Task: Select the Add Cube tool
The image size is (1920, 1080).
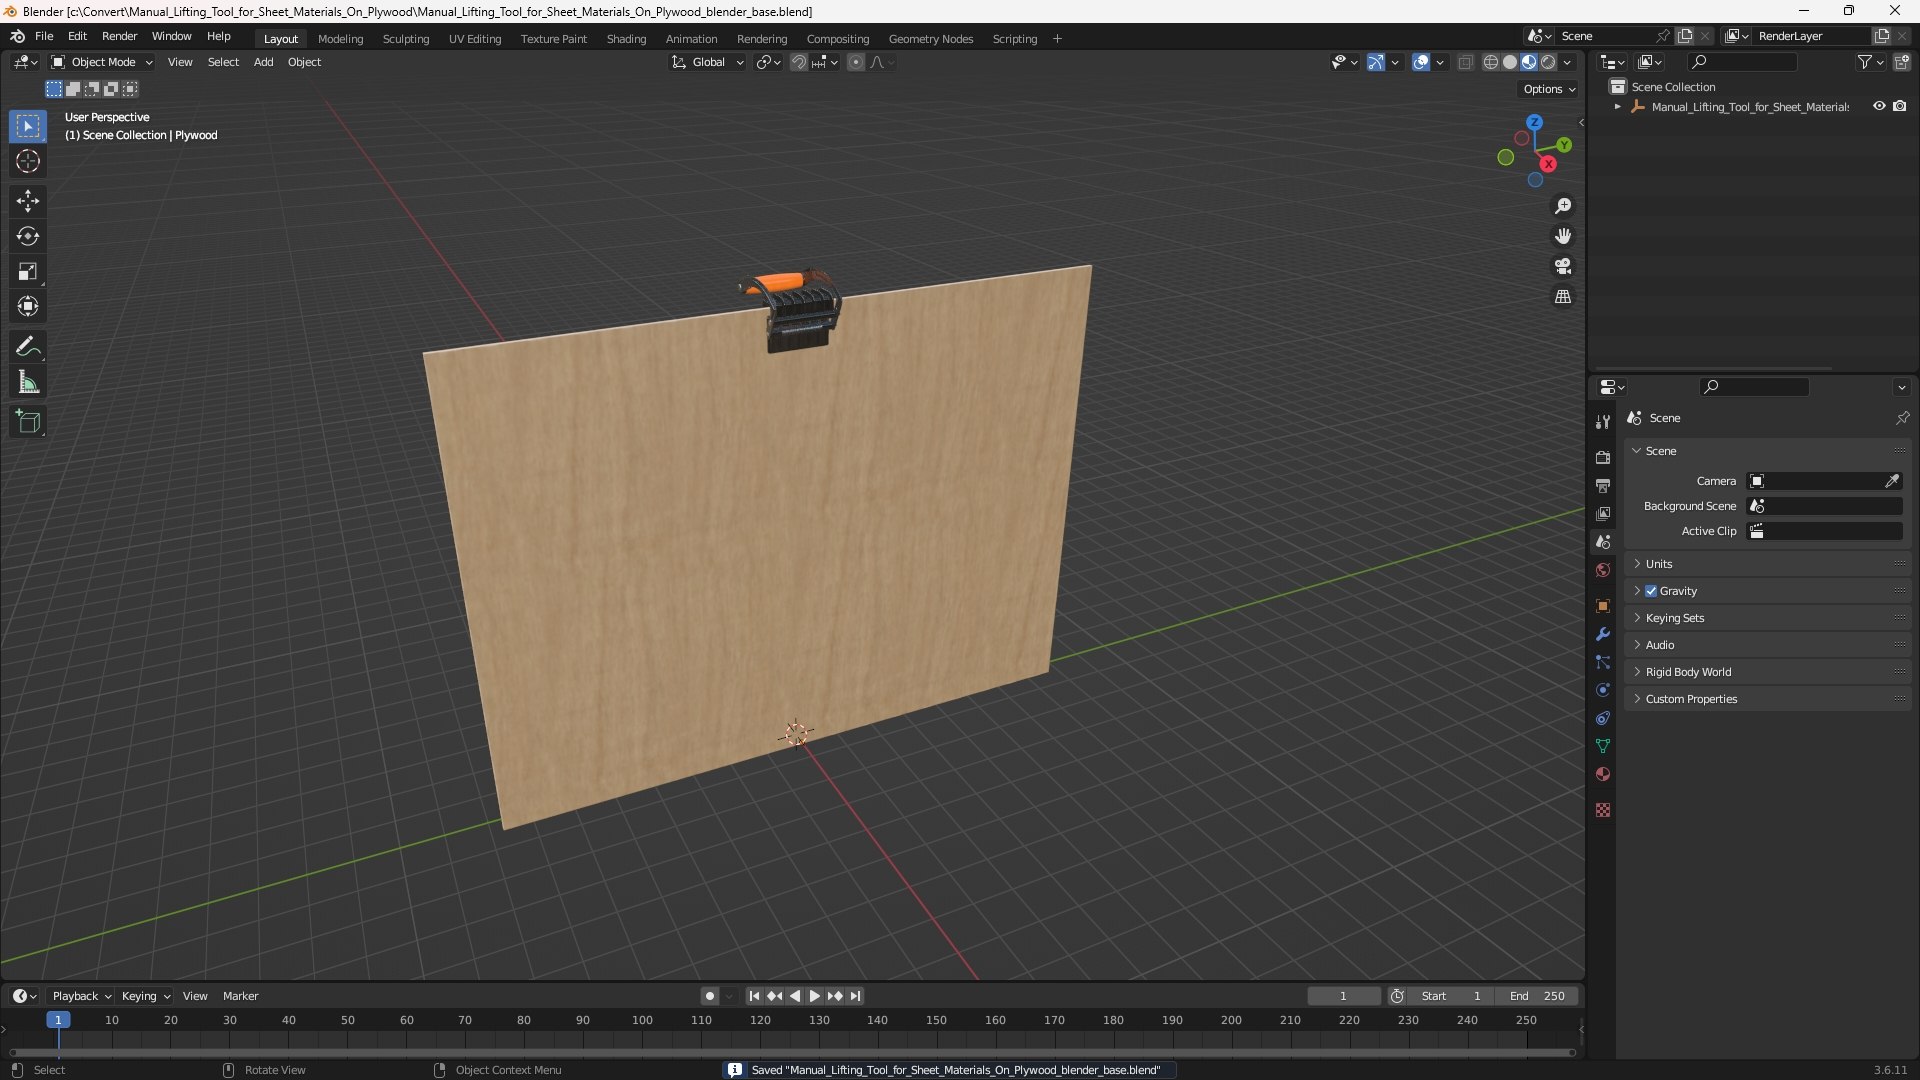Action: tap(28, 422)
